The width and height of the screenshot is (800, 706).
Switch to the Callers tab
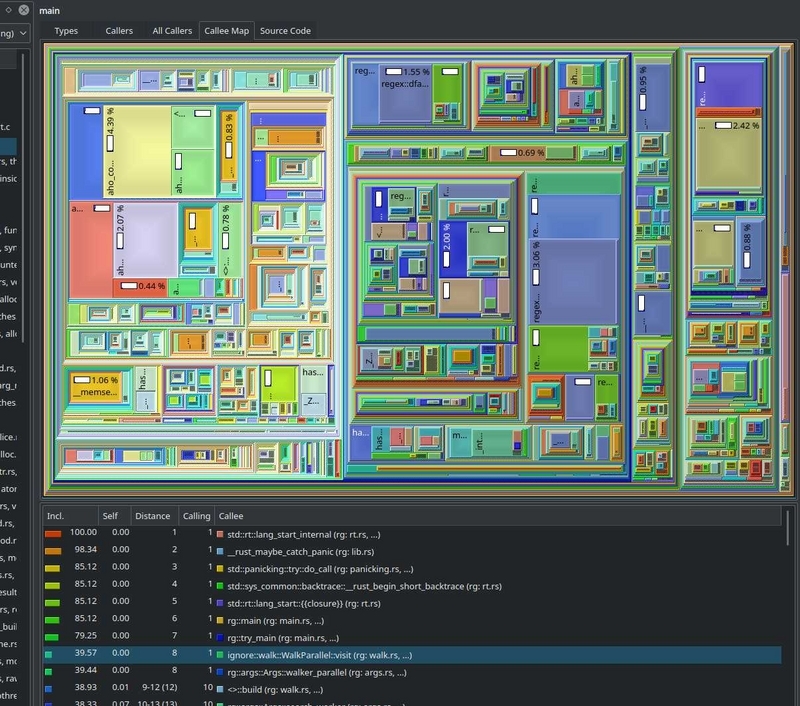[x=119, y=31]
